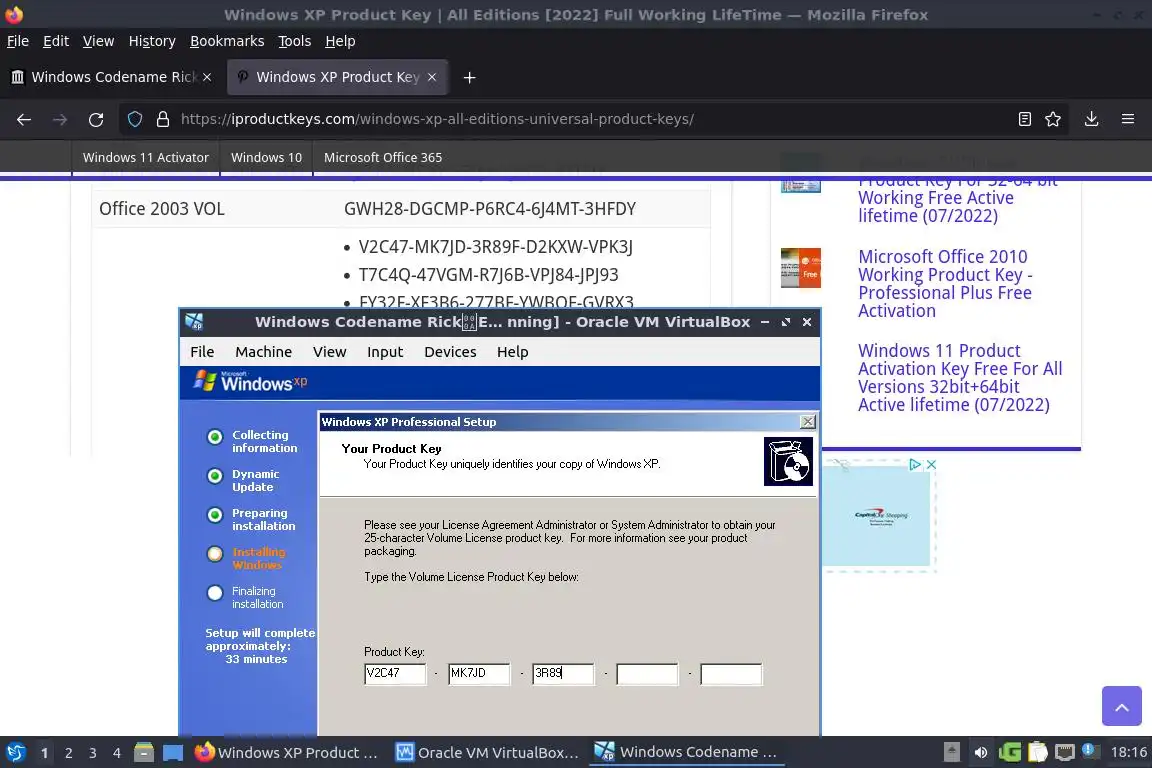This screenshot has height=768, width=1152.
Task: Open Firefox Tools menu
Action: 295,41
